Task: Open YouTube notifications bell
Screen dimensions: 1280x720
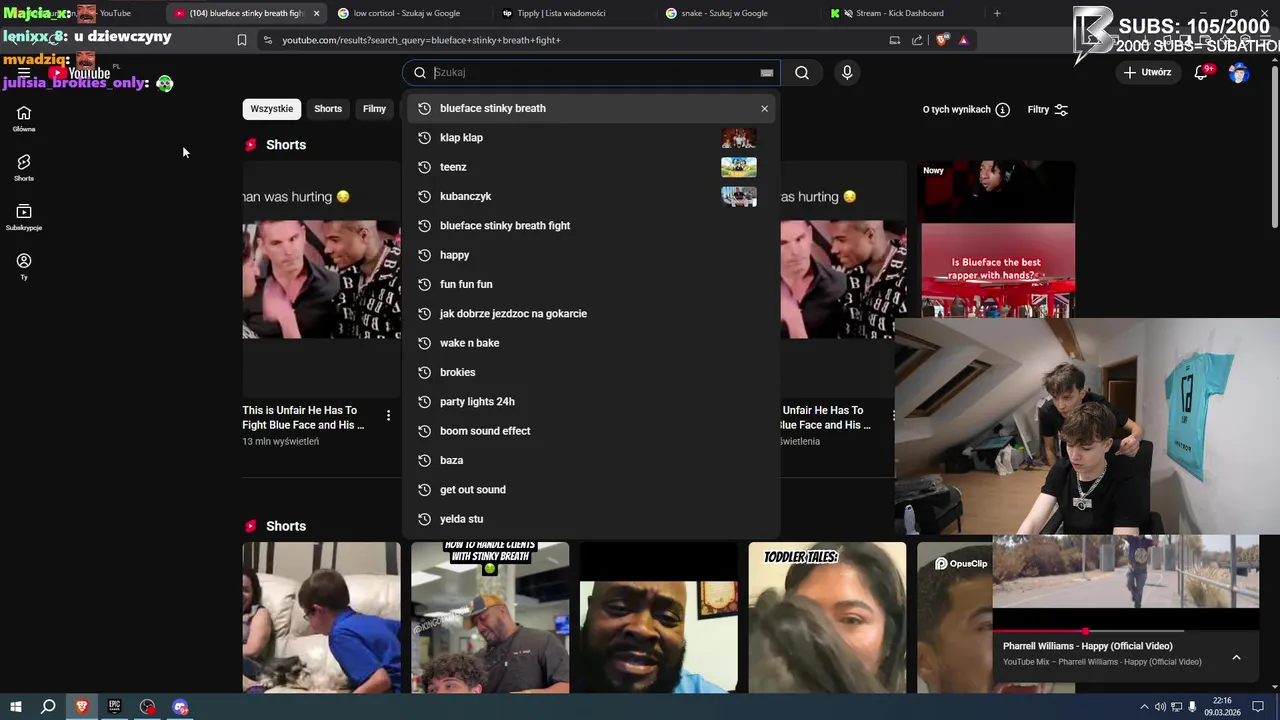Action: [x=1202, y=72]
